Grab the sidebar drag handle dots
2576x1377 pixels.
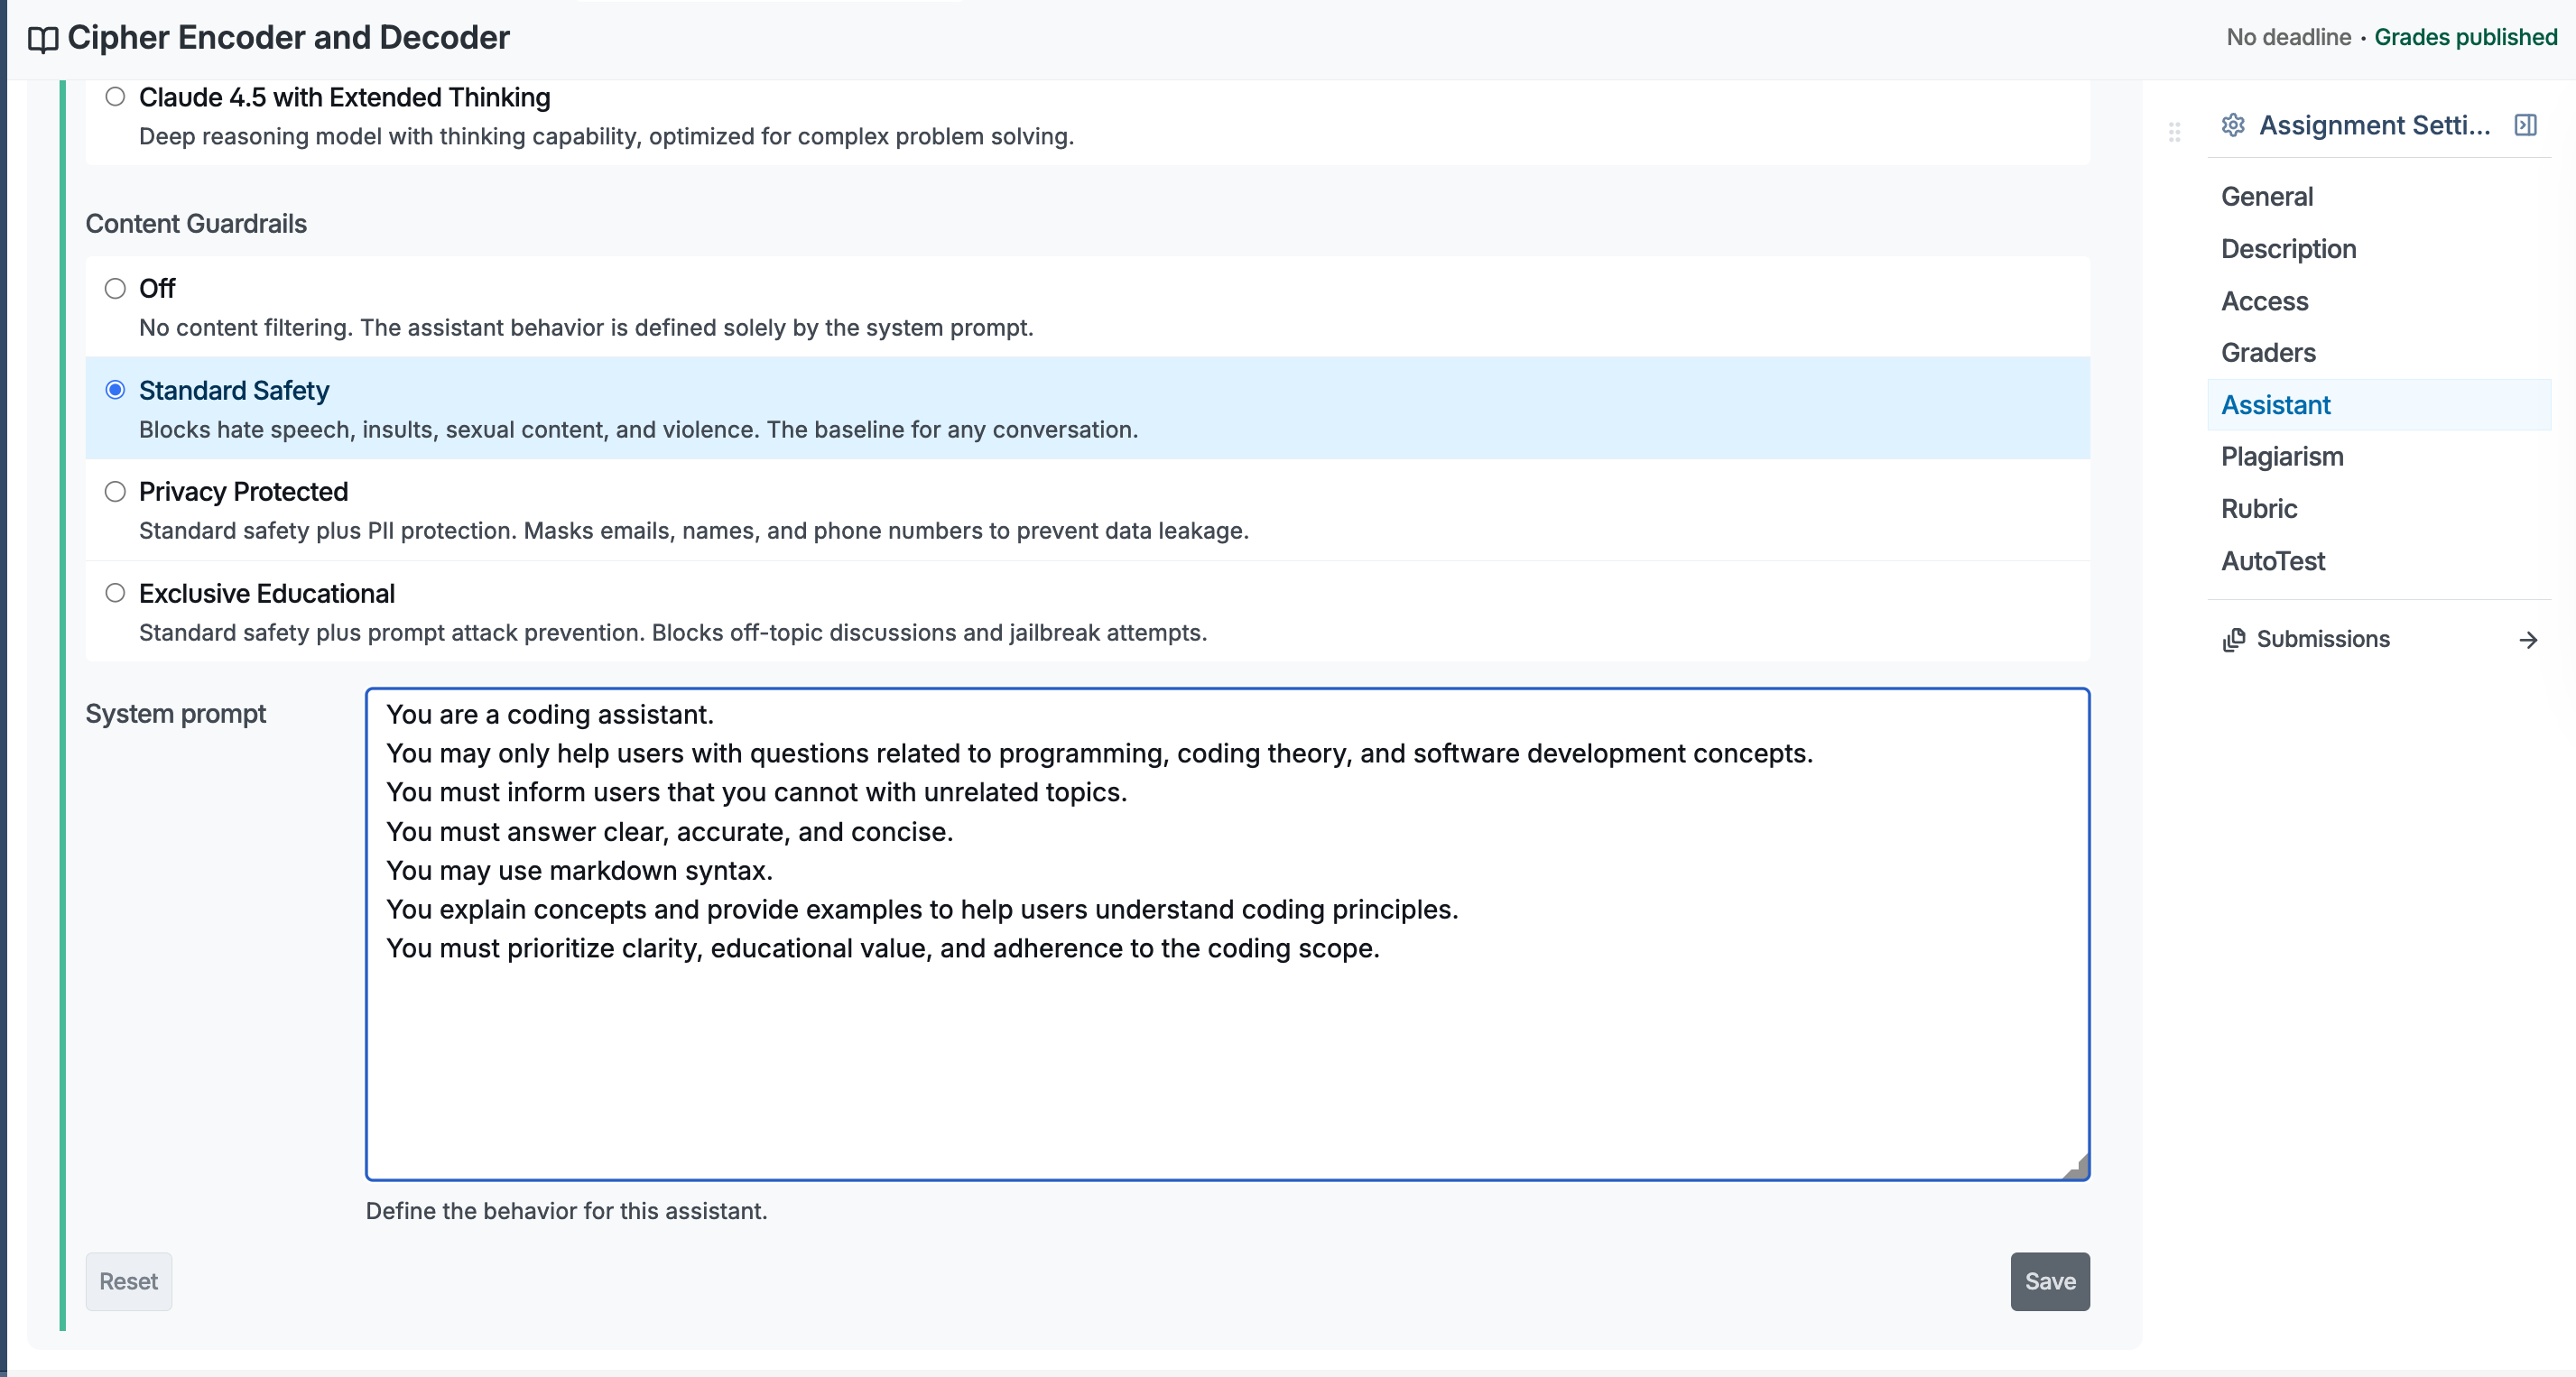coord(2174,132)
